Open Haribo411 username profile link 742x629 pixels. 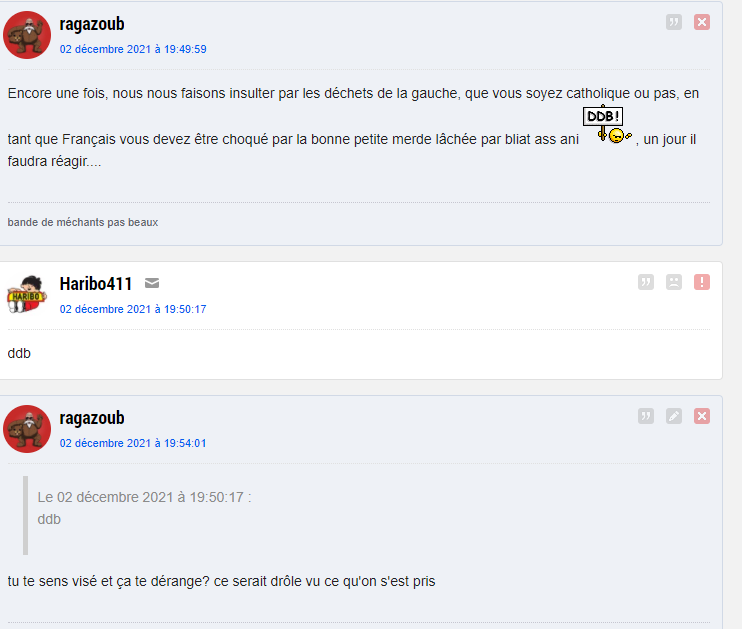click(96, 283)
